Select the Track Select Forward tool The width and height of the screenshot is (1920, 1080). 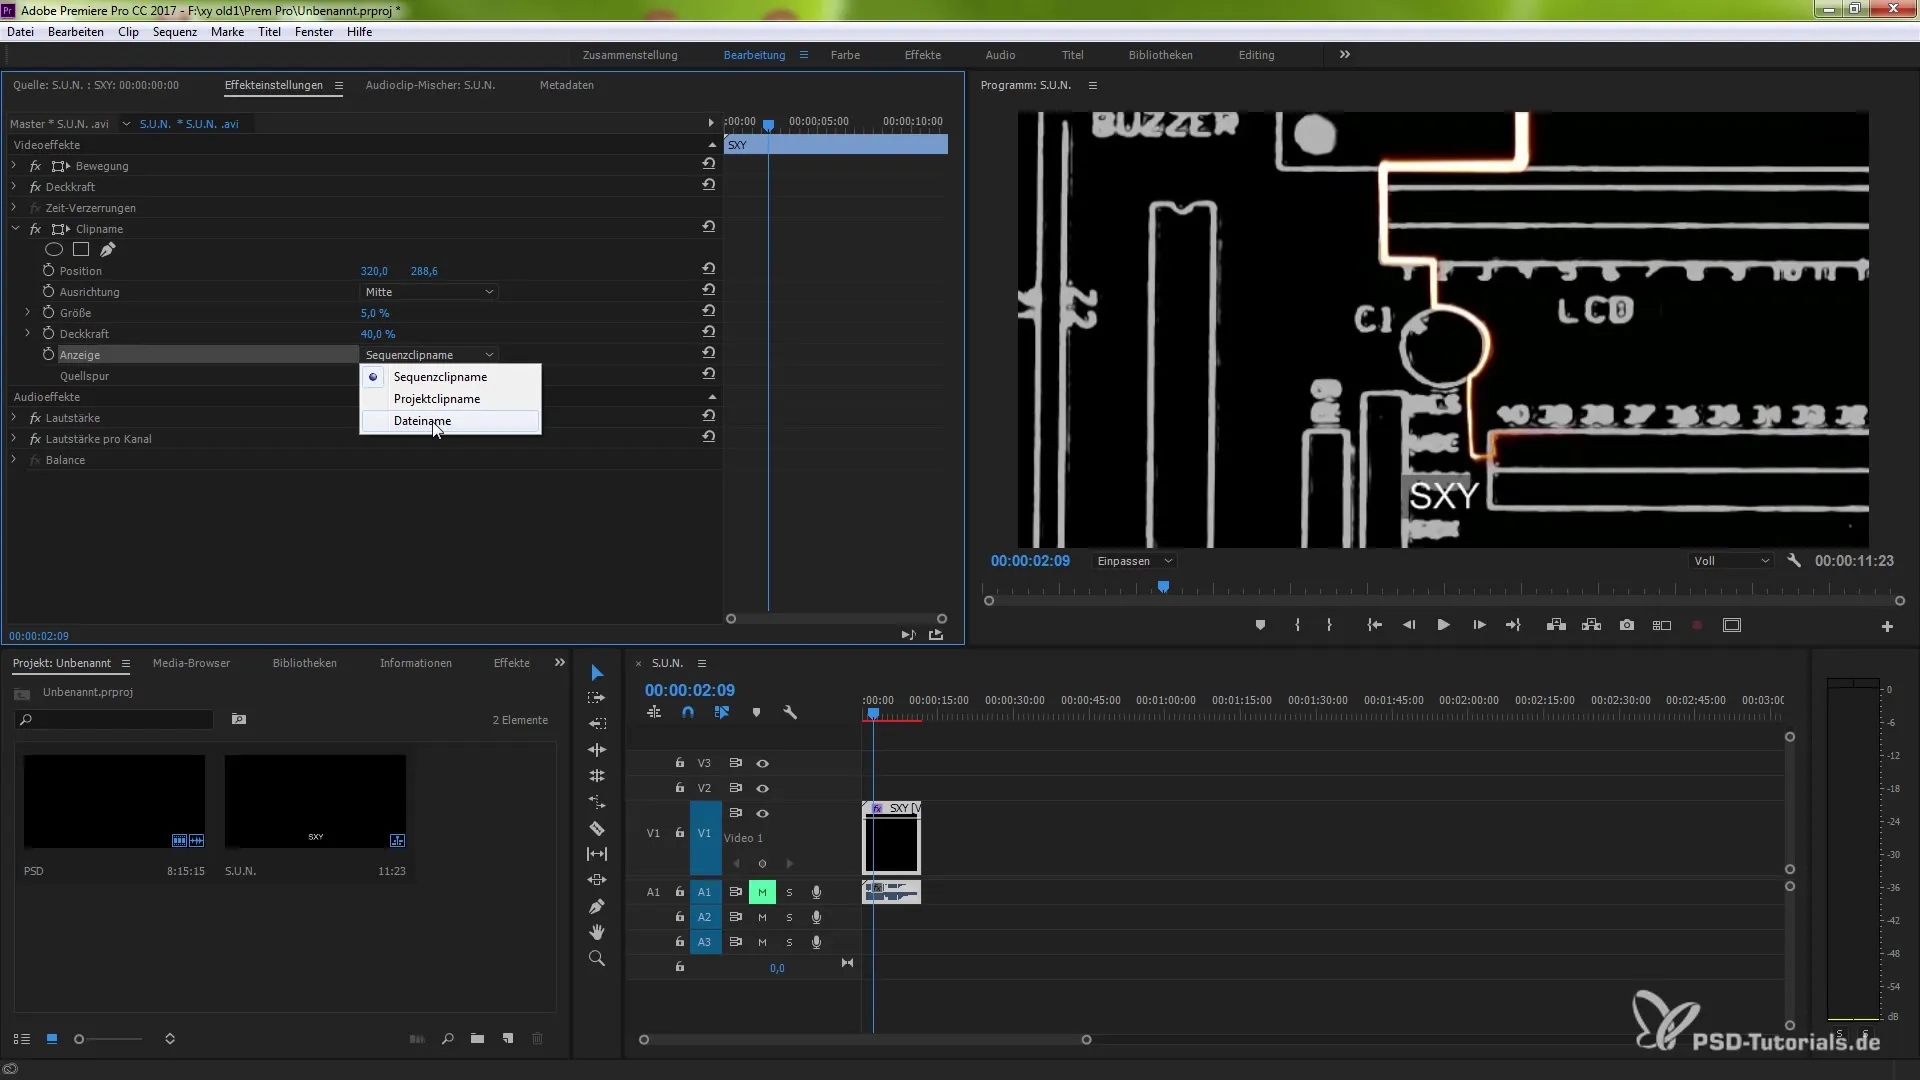click(x=597, y=698)
